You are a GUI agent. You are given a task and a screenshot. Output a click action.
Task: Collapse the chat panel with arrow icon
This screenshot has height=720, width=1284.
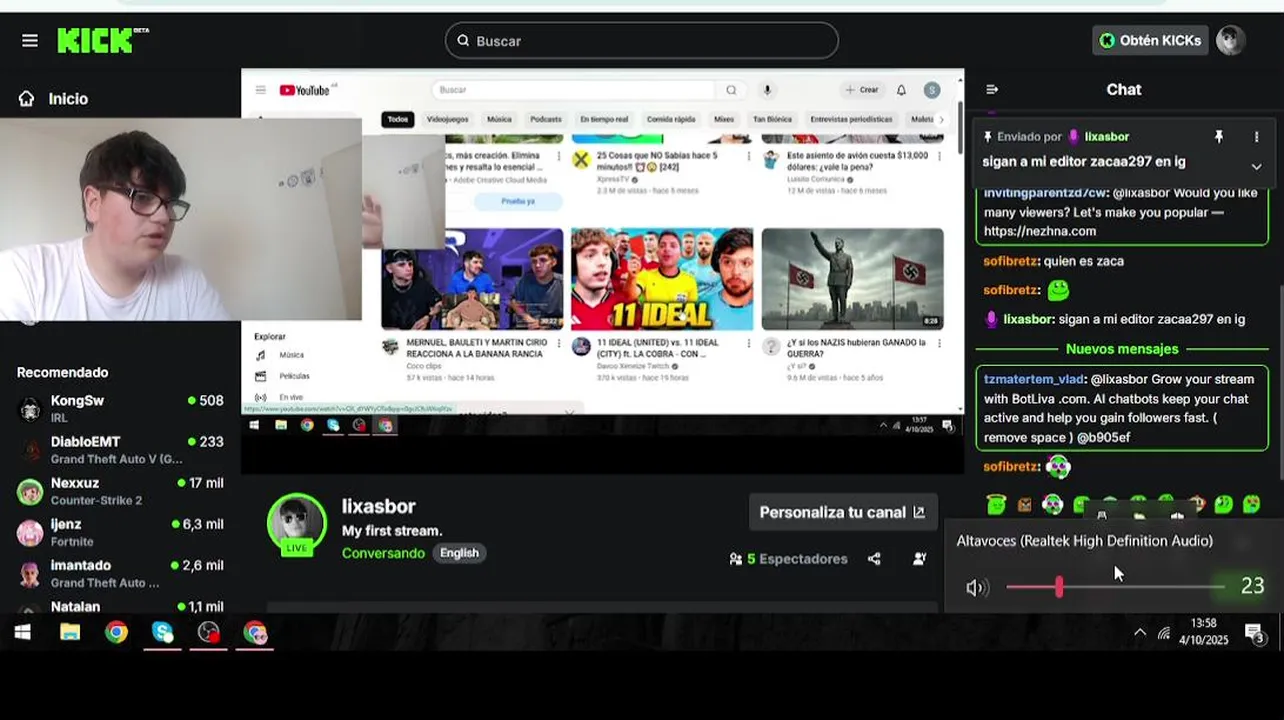point(992,89)
